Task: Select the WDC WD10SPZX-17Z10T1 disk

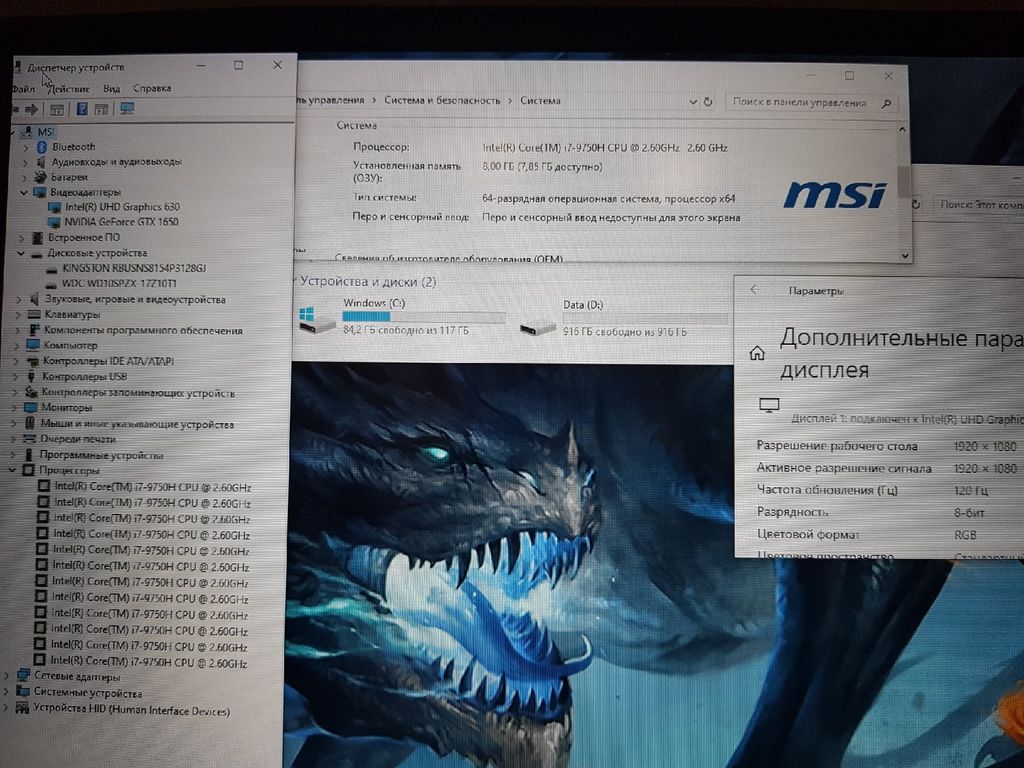Action: pos(119,283)
